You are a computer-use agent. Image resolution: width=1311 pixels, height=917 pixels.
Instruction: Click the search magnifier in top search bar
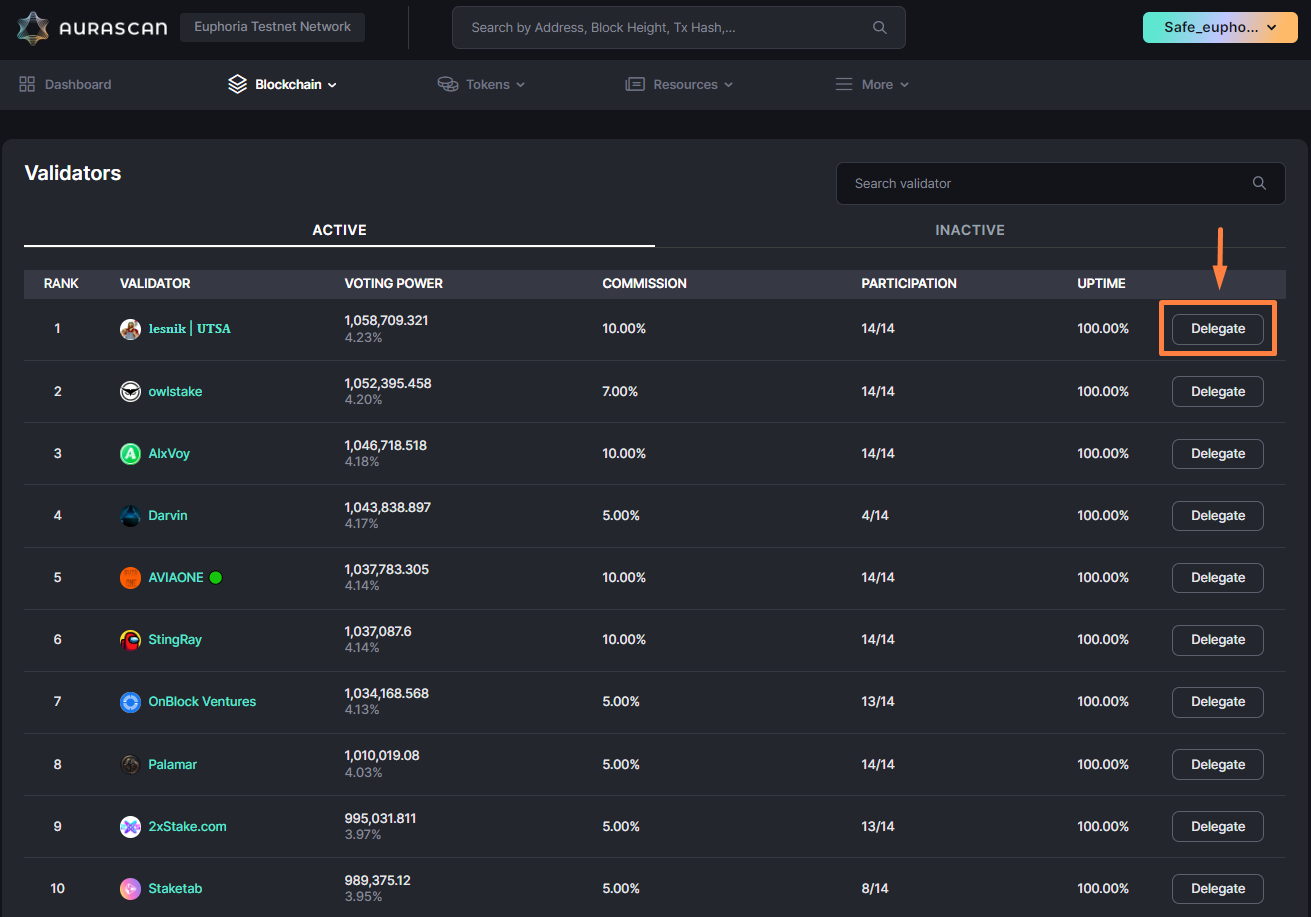click(x=880, y=28)
